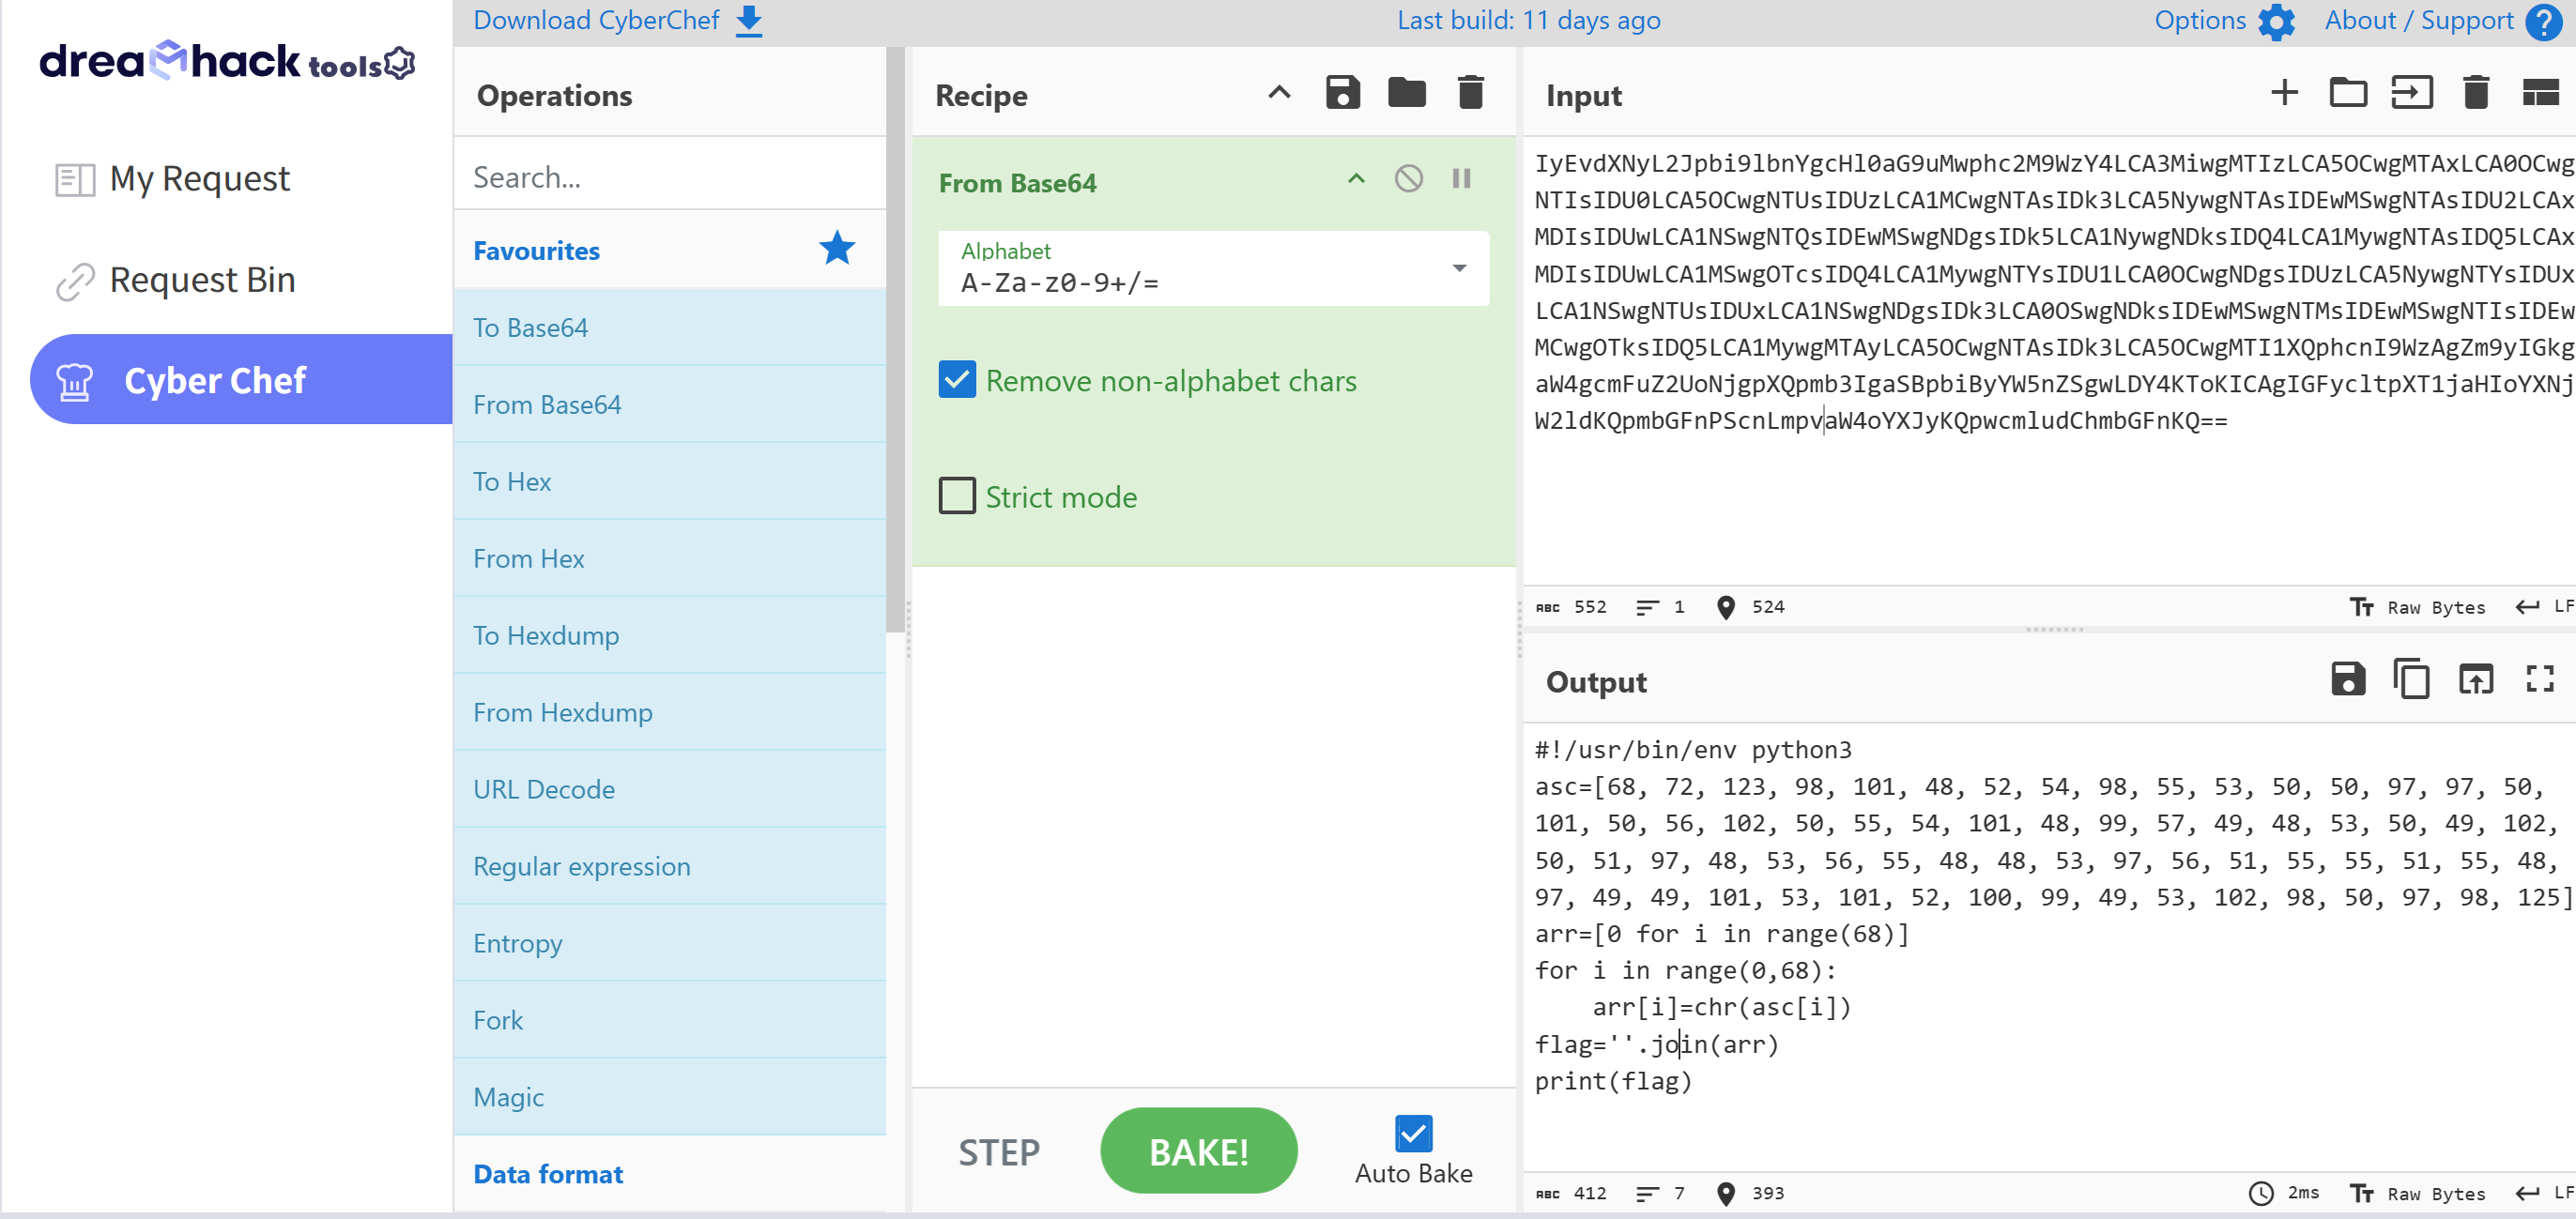Go to My Request in the sidebar
This screenshot has width=2576, height=1219.
(199, 179)
